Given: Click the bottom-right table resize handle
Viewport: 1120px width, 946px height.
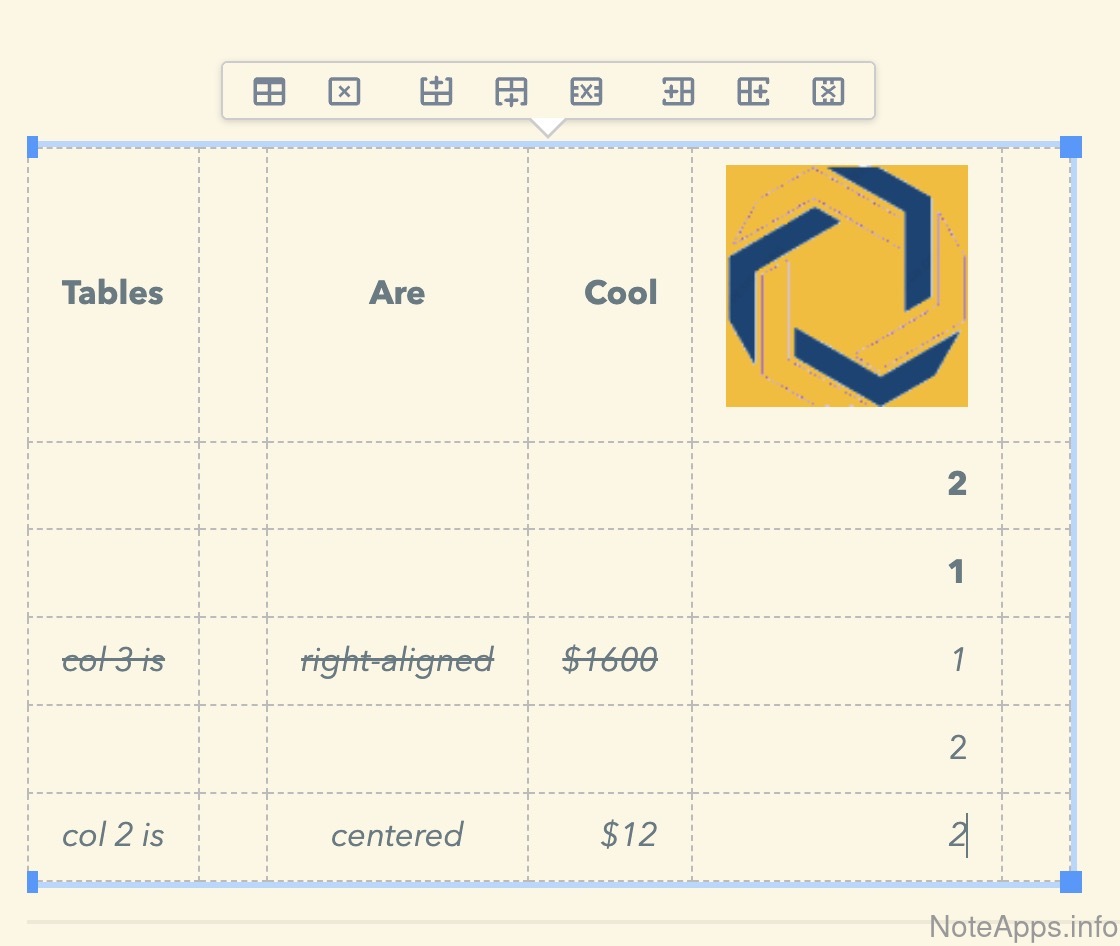Looking at the screenshot, I should click(1070, 881).
